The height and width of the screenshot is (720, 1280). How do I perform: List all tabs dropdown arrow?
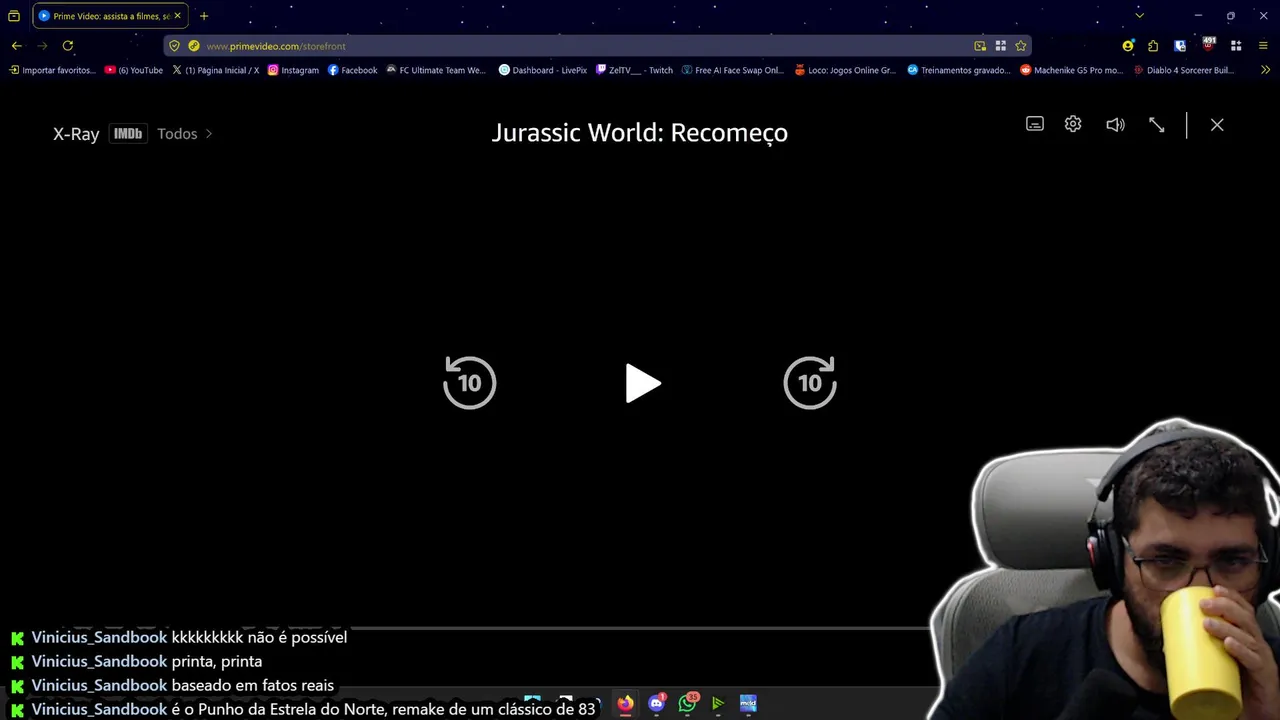click(x=1139, y=15)
